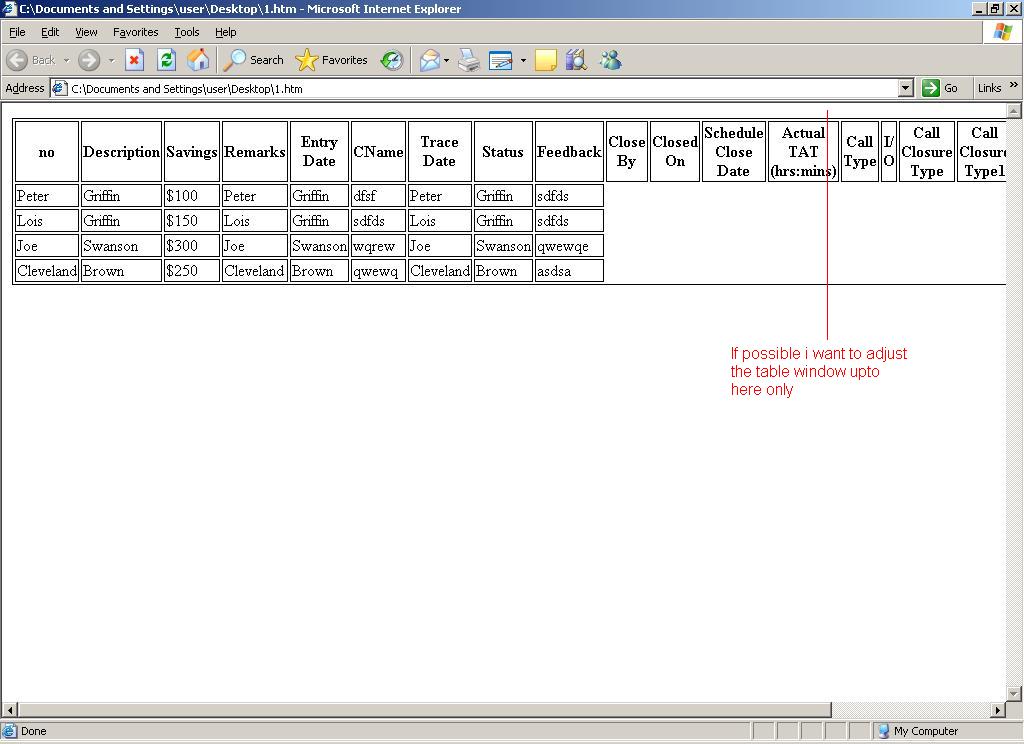The height and width of the screenshot is (744, 1024).
Task: Select the "qwewqe" feedback cell
Action: coord(569,246)
